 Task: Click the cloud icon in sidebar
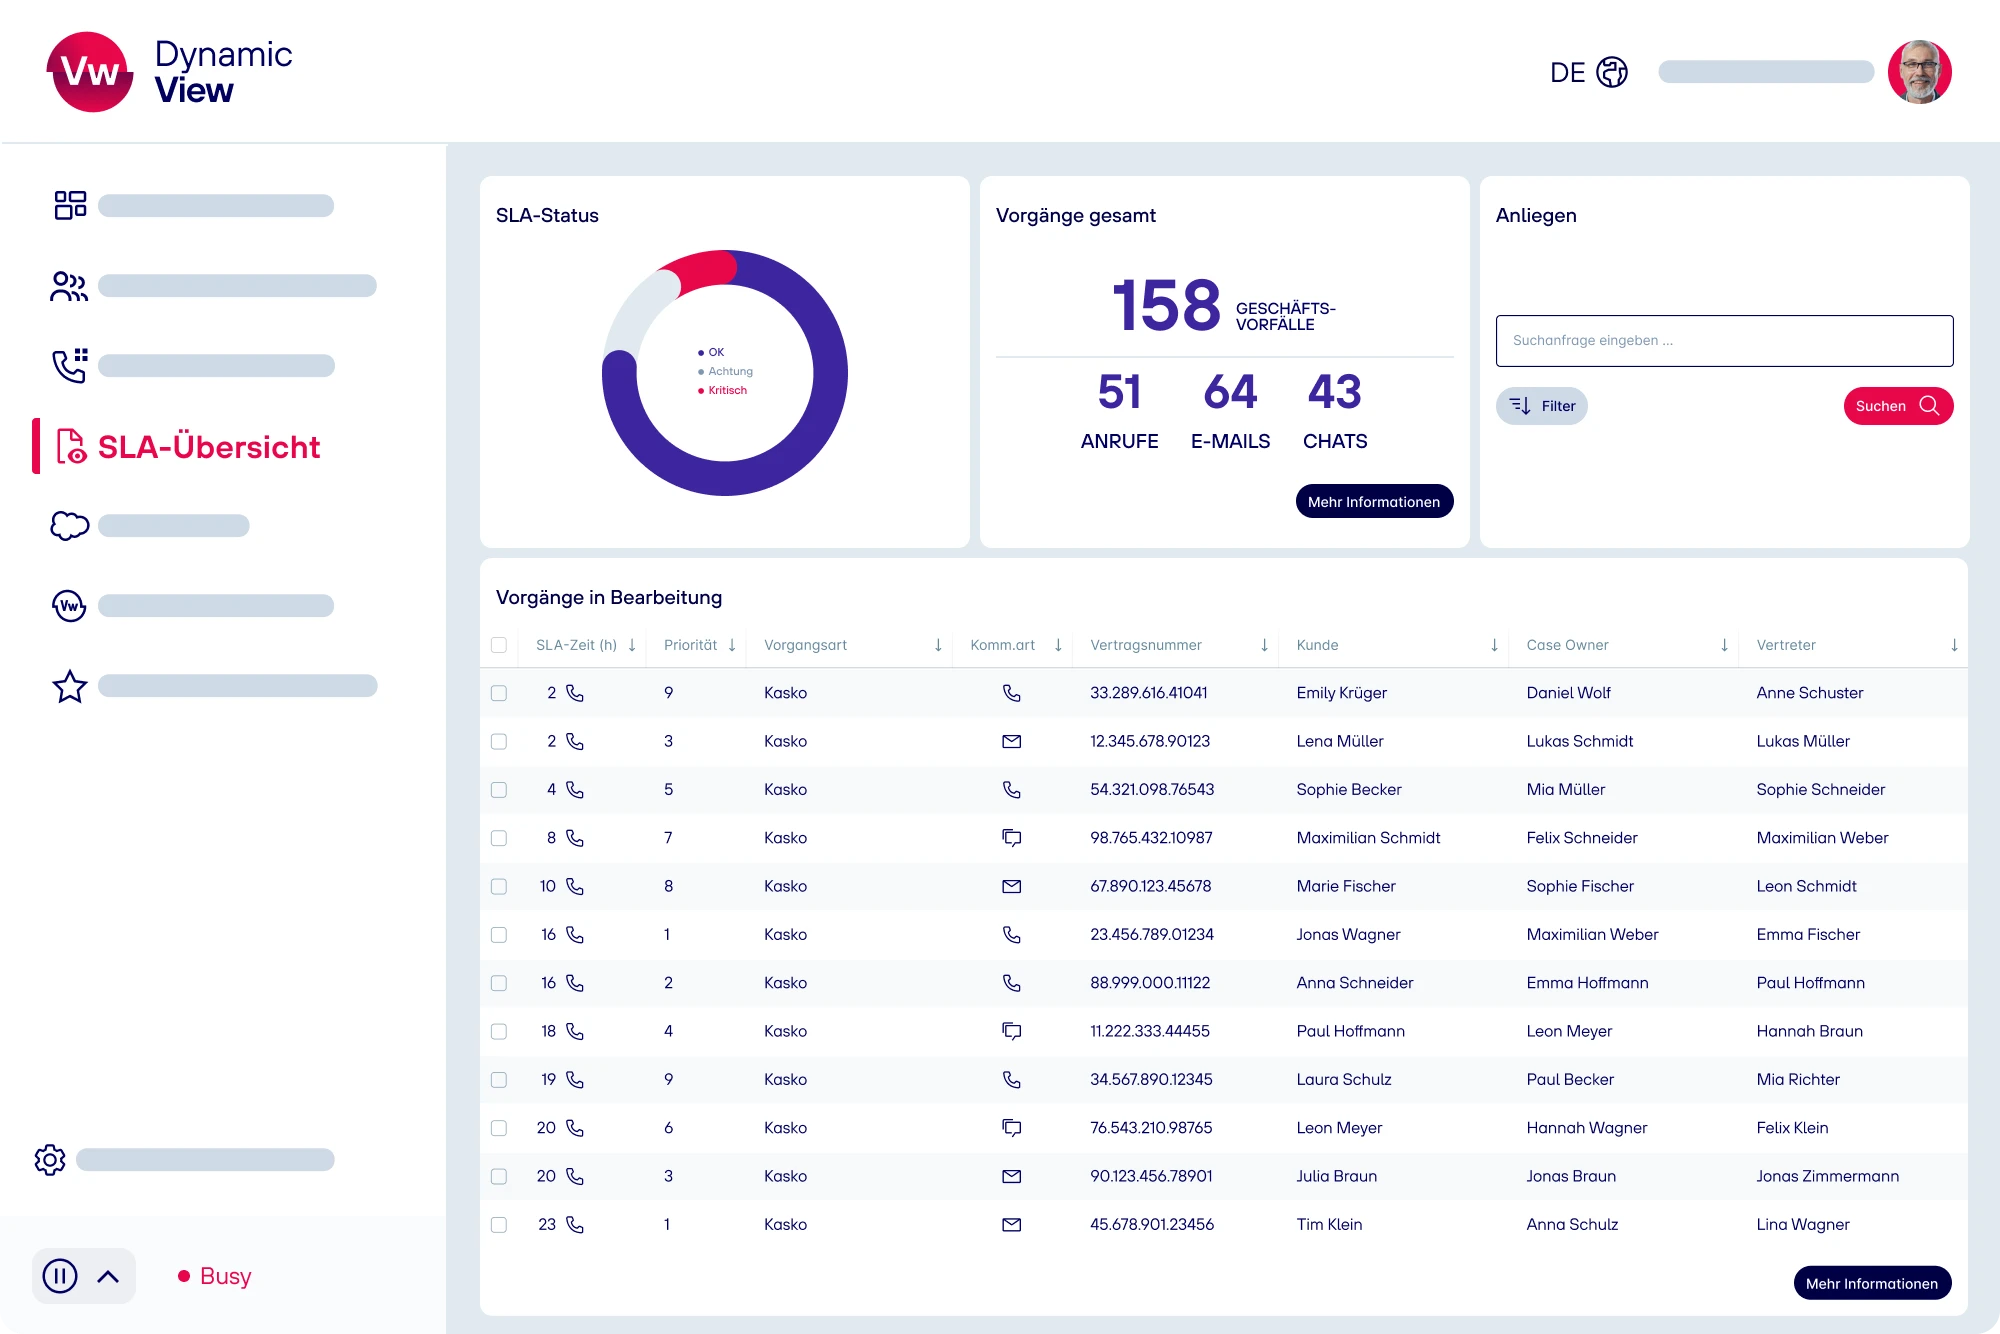70,525
